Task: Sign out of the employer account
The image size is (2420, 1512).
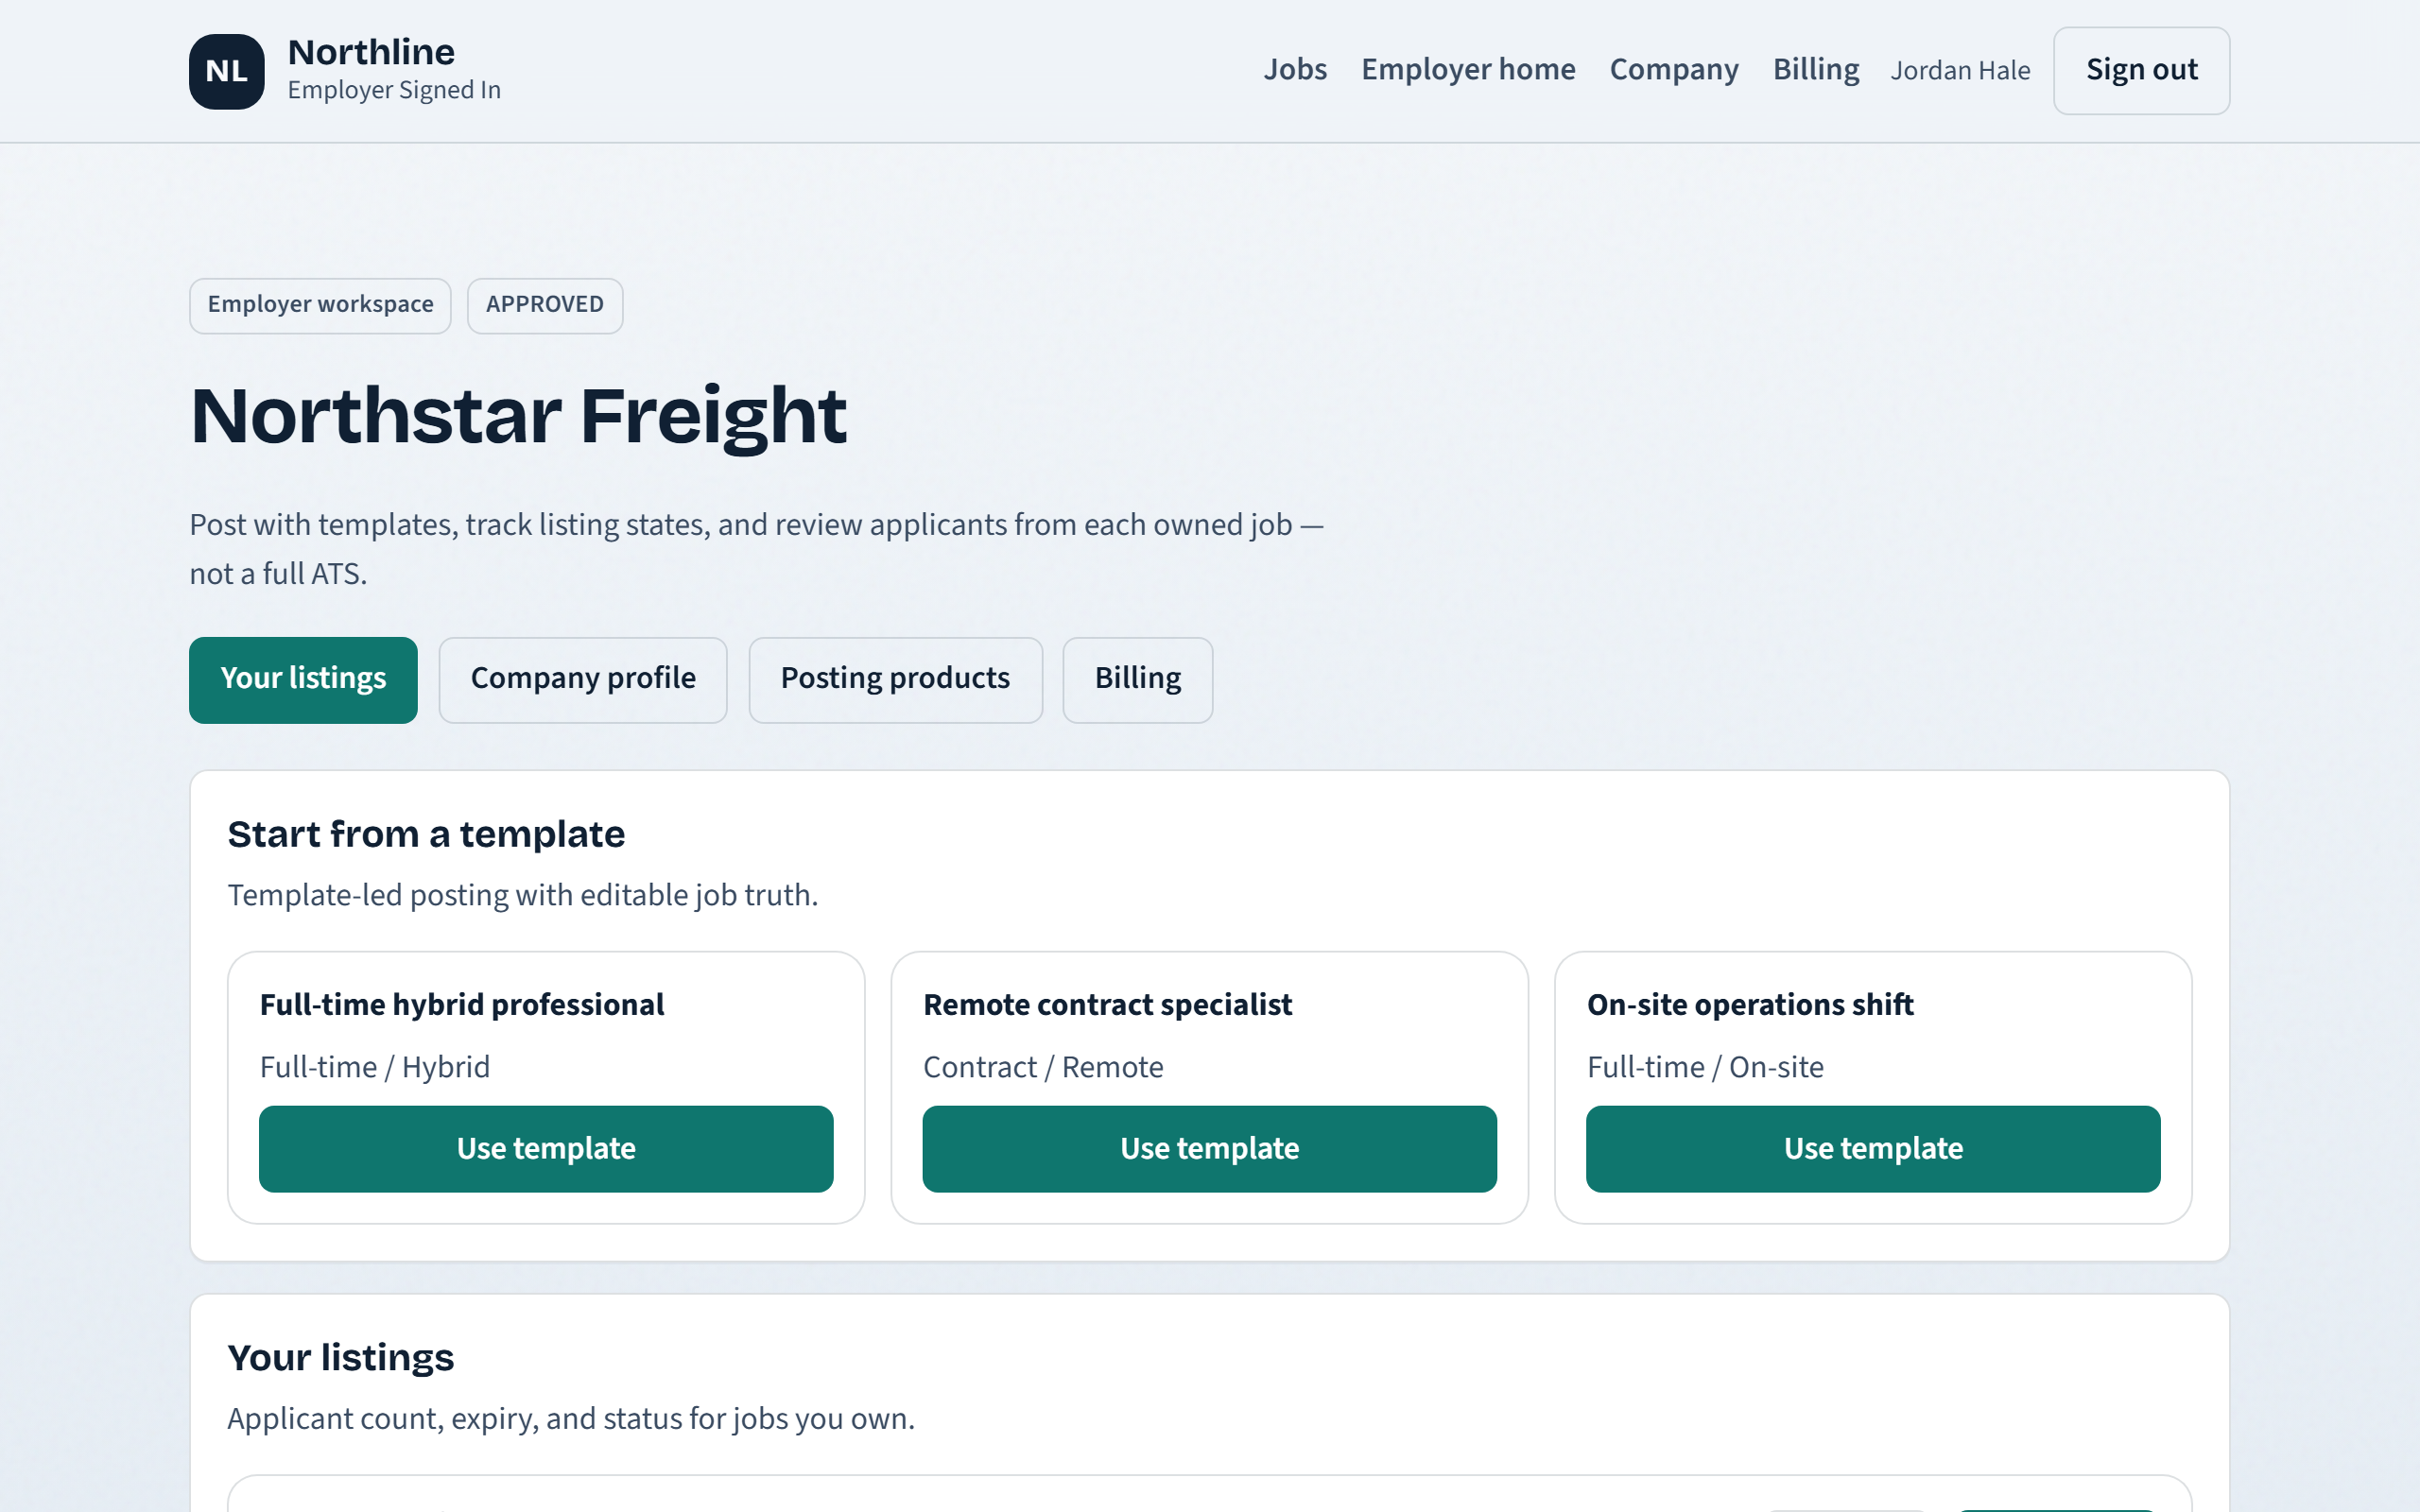Action: coord(2141,70)
